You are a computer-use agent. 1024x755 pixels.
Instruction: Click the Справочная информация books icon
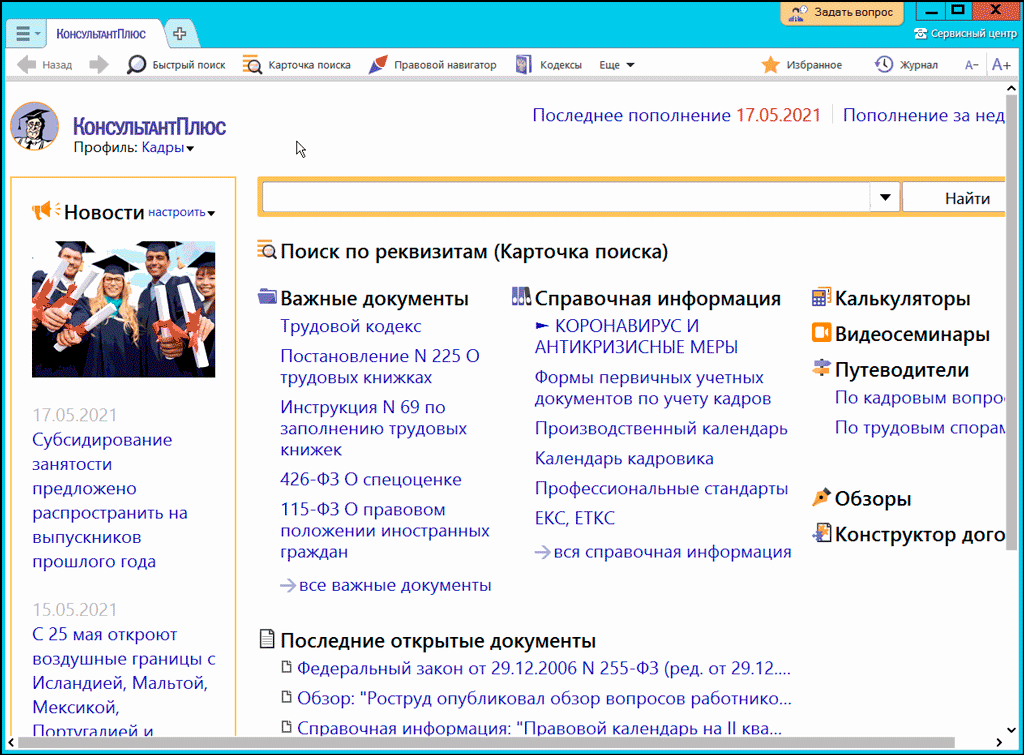tap(521, 297)
